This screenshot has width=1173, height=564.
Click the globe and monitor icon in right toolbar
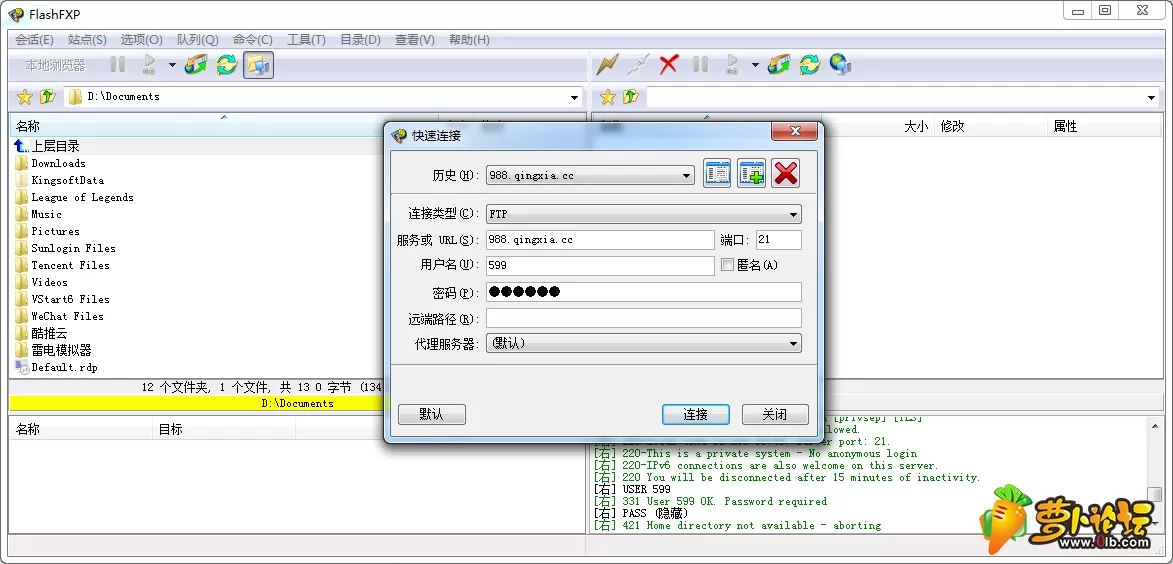[841, 65]
